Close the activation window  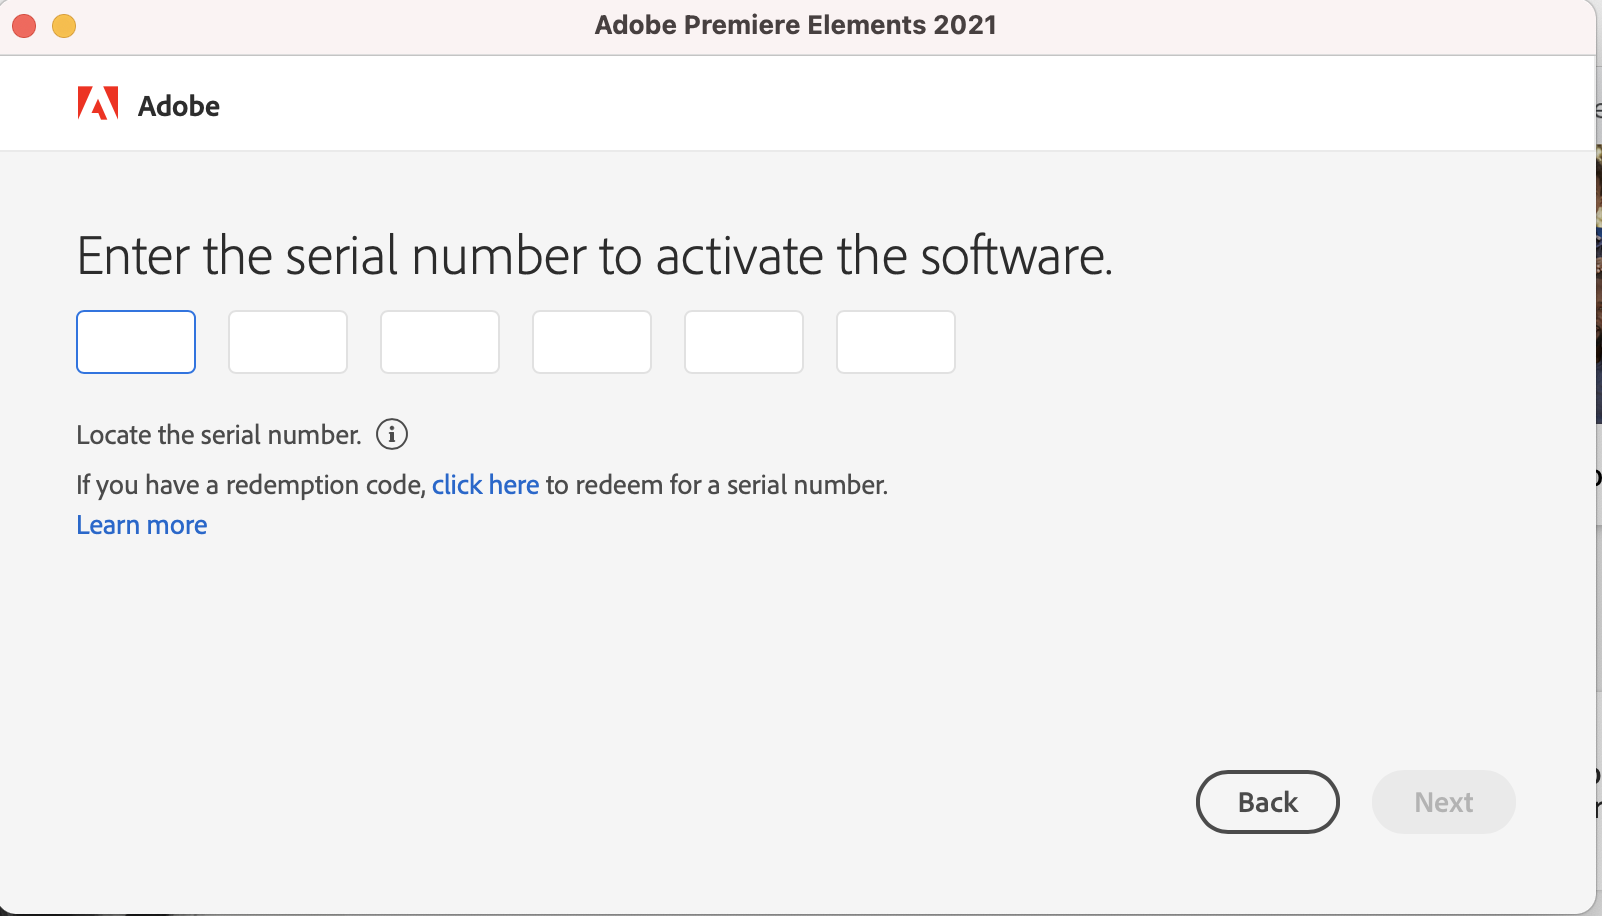click(x=23, y=26)
